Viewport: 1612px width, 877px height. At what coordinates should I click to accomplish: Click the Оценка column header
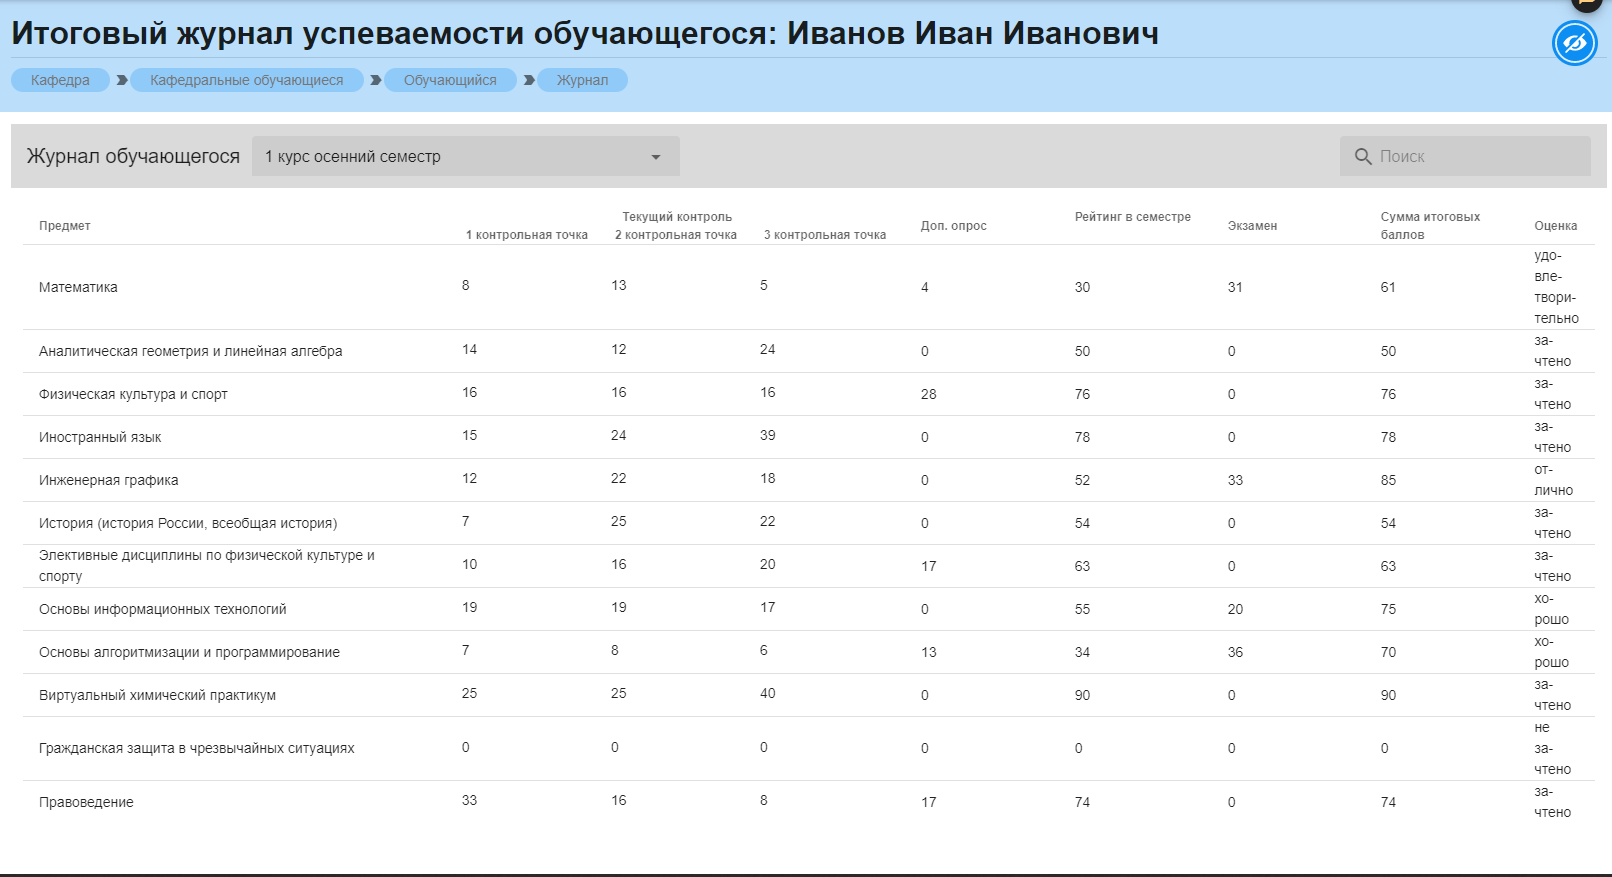click(1555, 226)
